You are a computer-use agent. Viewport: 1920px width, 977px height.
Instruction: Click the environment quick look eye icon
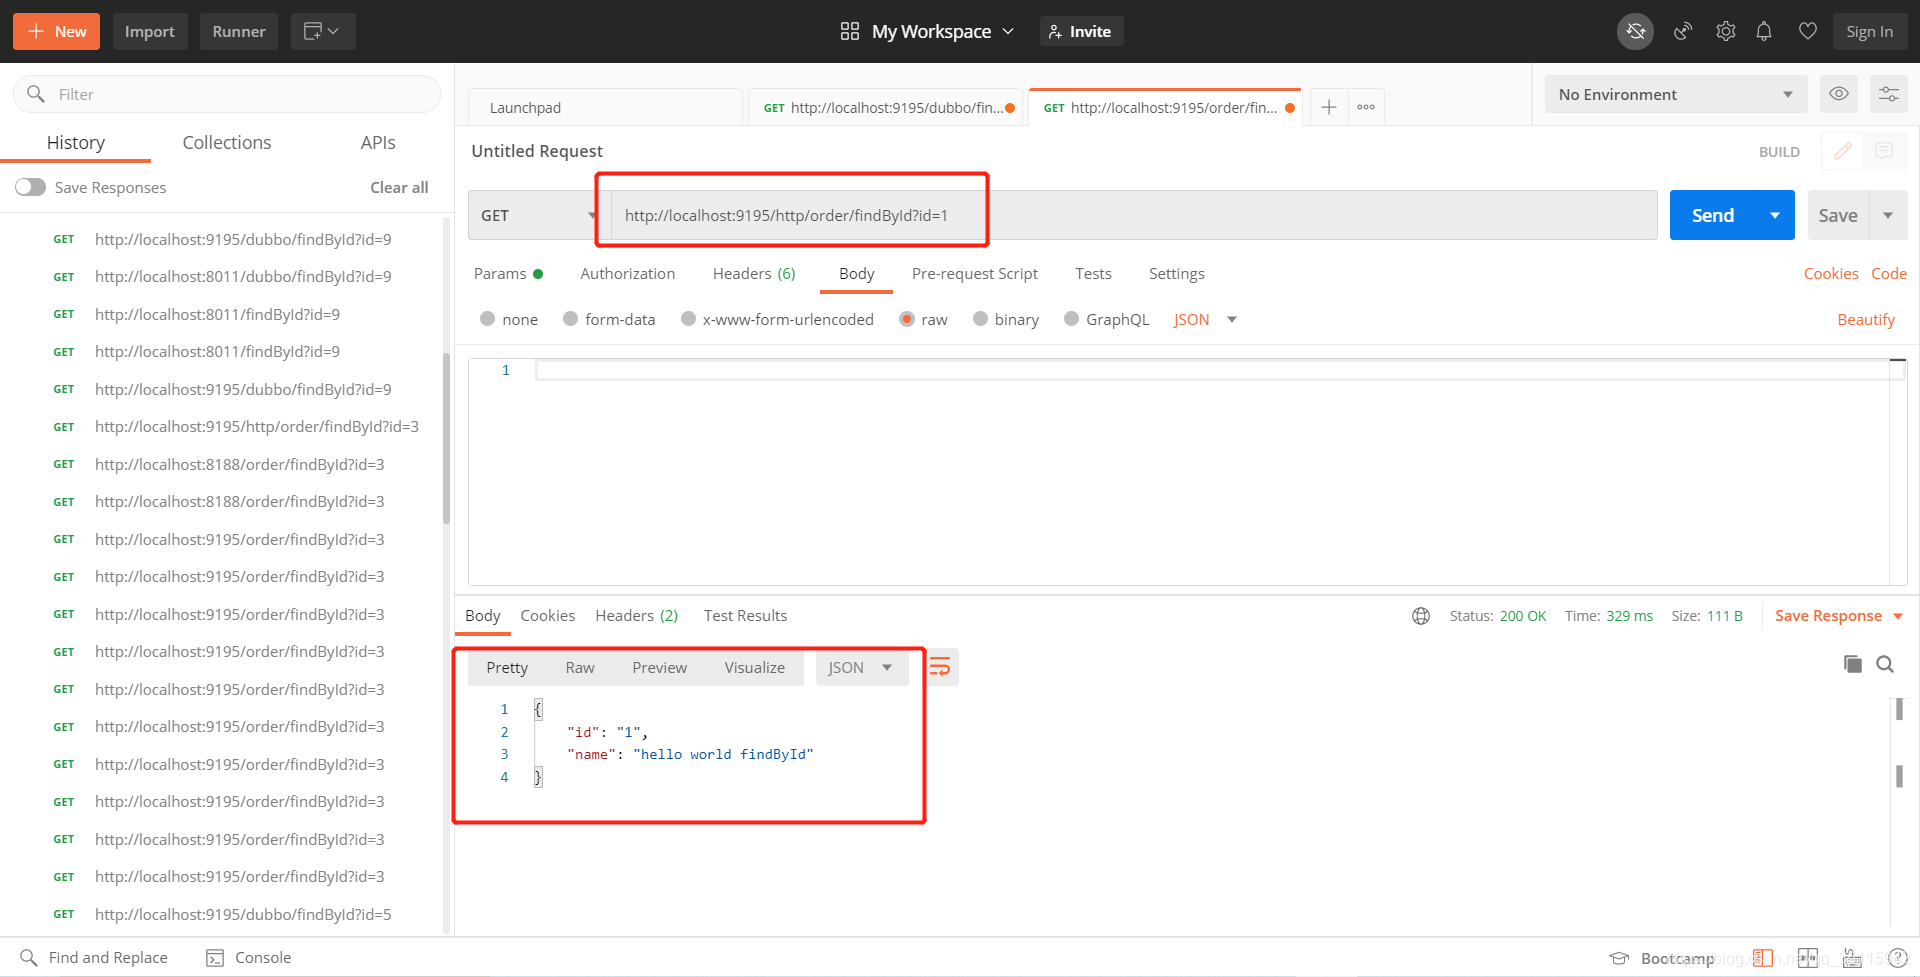click(x=1838, y=94)
